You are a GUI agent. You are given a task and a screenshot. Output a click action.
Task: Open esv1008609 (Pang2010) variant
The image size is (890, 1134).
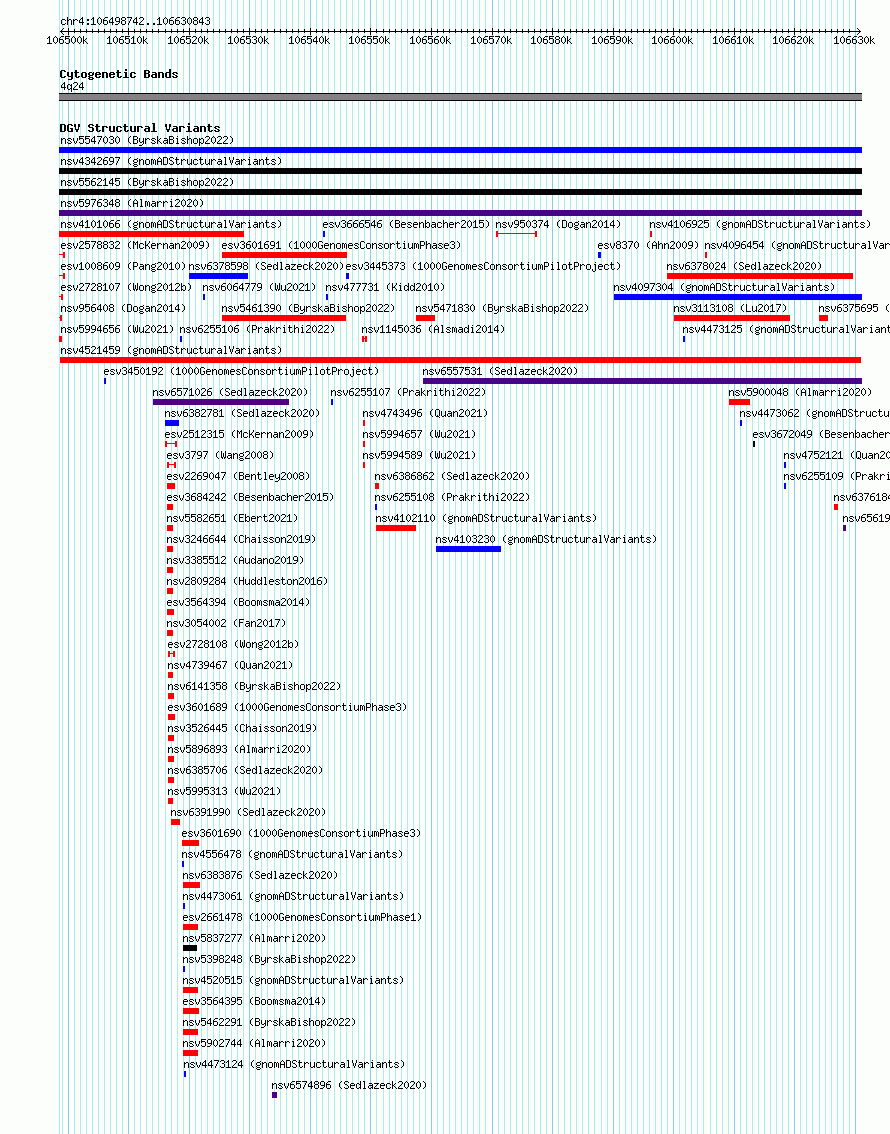pos(123,266)
